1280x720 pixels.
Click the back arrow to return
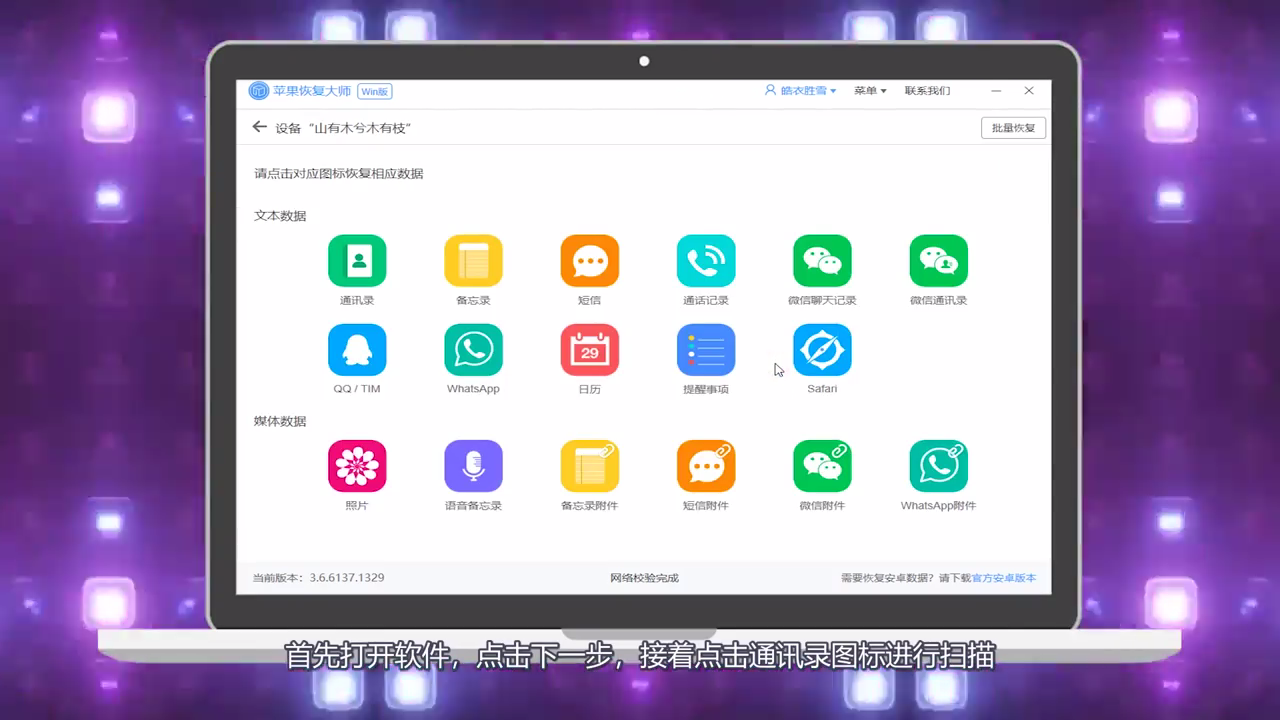pos(259,127)
